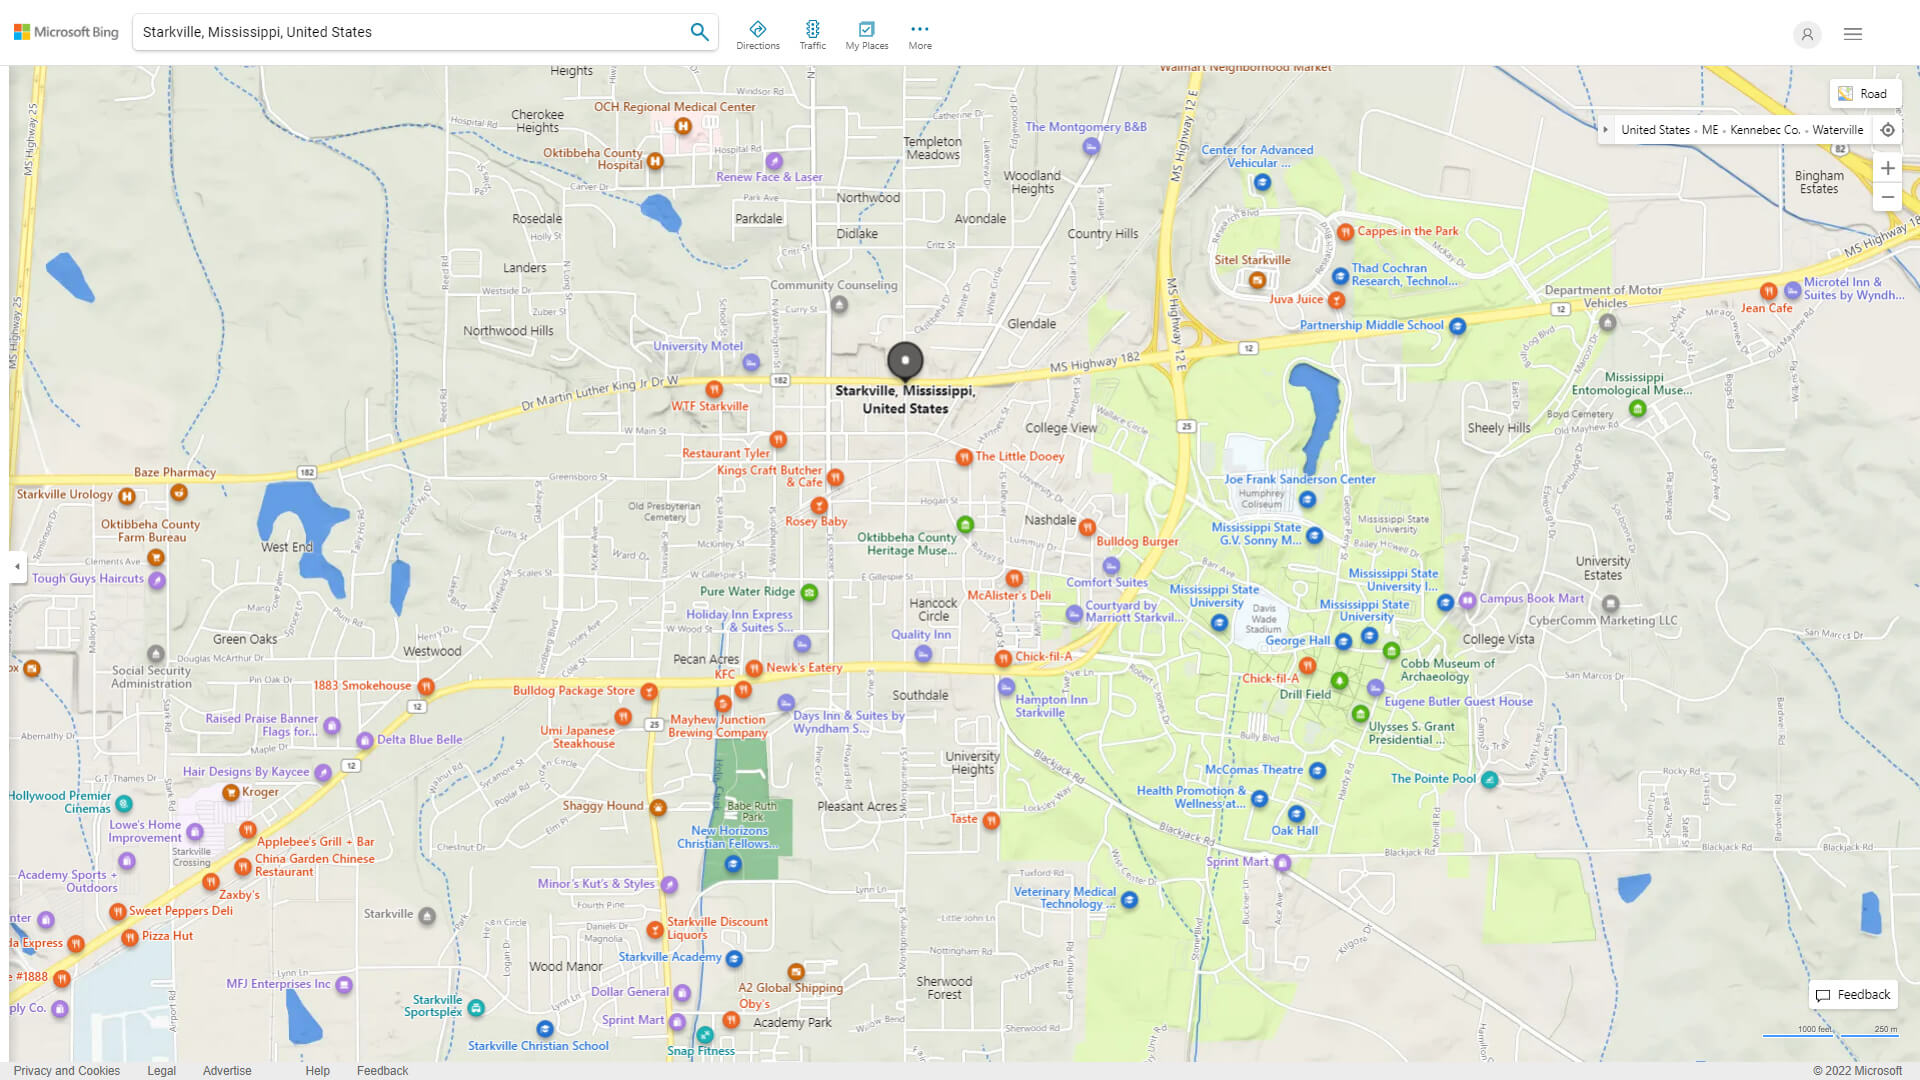Open the user profile icon
This screenshot has height=1080, width=1920.
tap(1807, 34)
